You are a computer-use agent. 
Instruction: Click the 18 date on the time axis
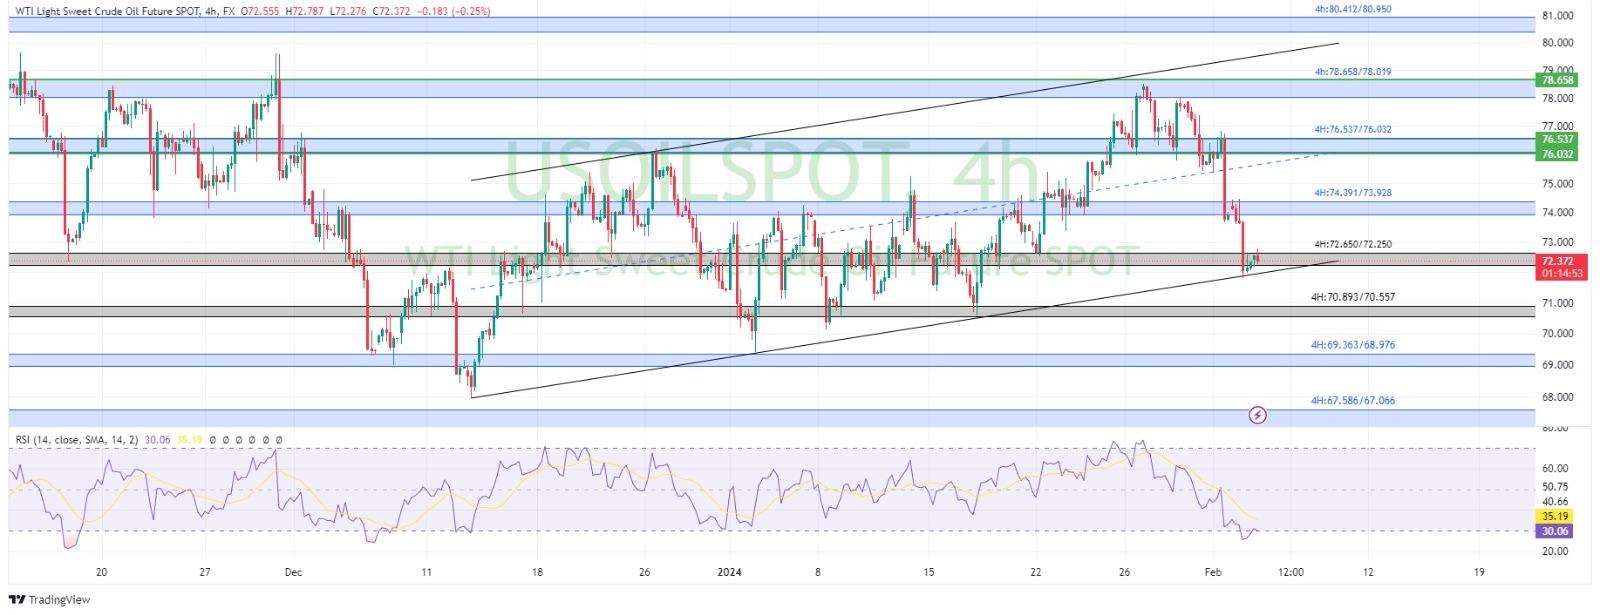pos(537,572)
